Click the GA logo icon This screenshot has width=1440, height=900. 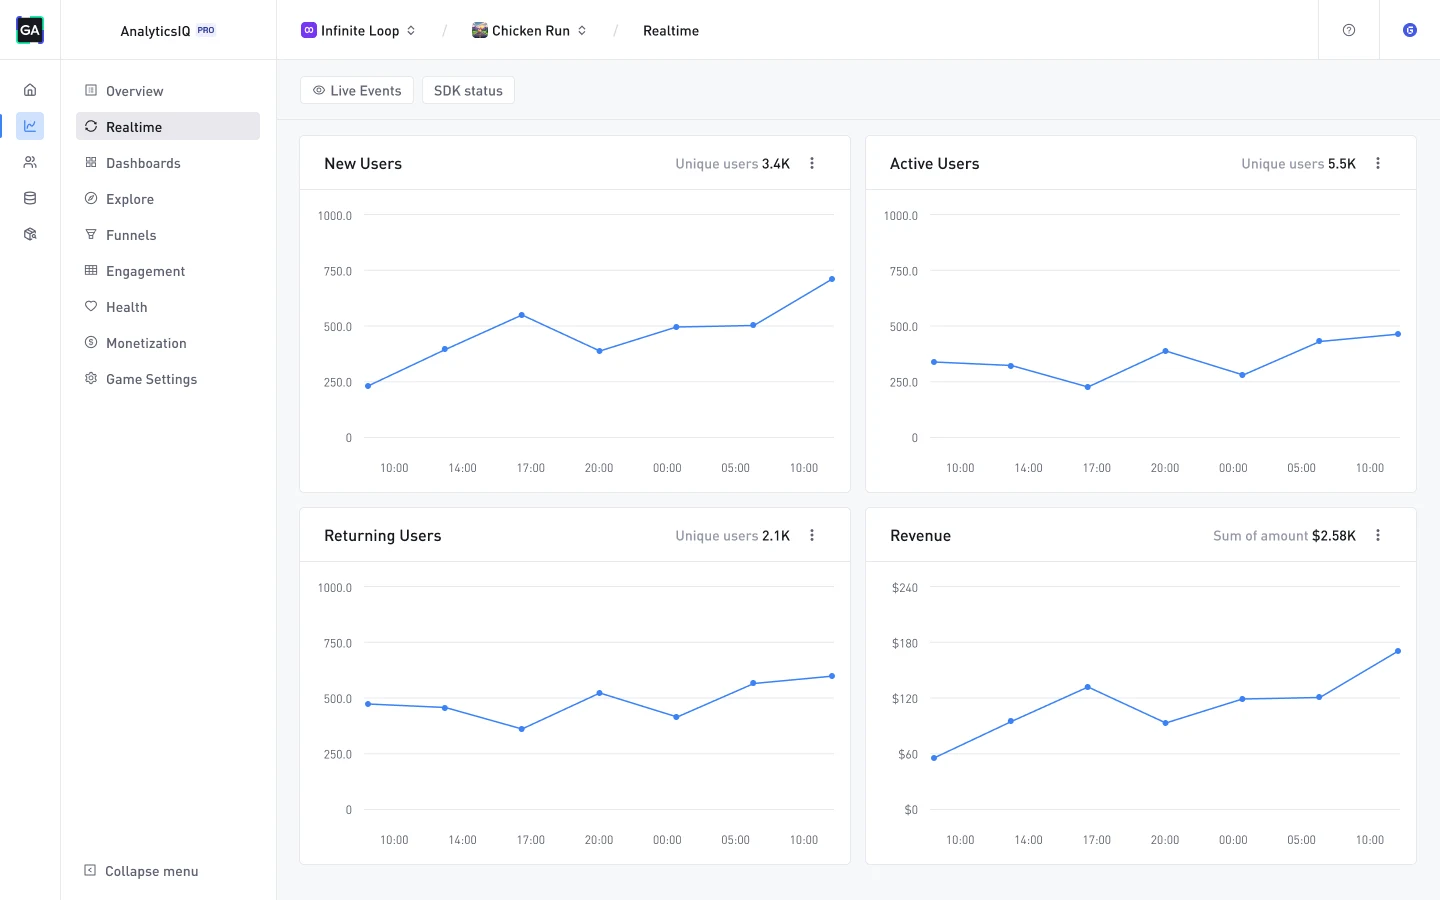click(x=30, y=30)
